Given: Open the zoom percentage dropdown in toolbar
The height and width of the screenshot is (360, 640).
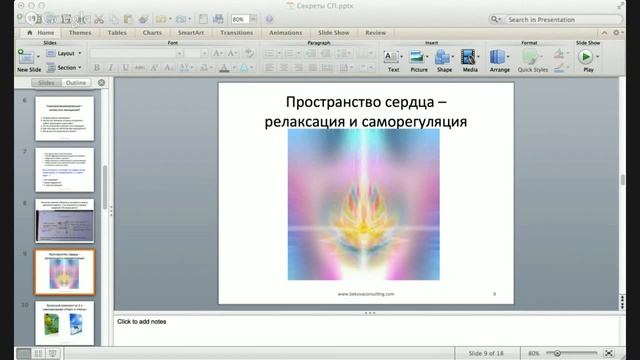Looking at the screenshot, I should (253, 19).
